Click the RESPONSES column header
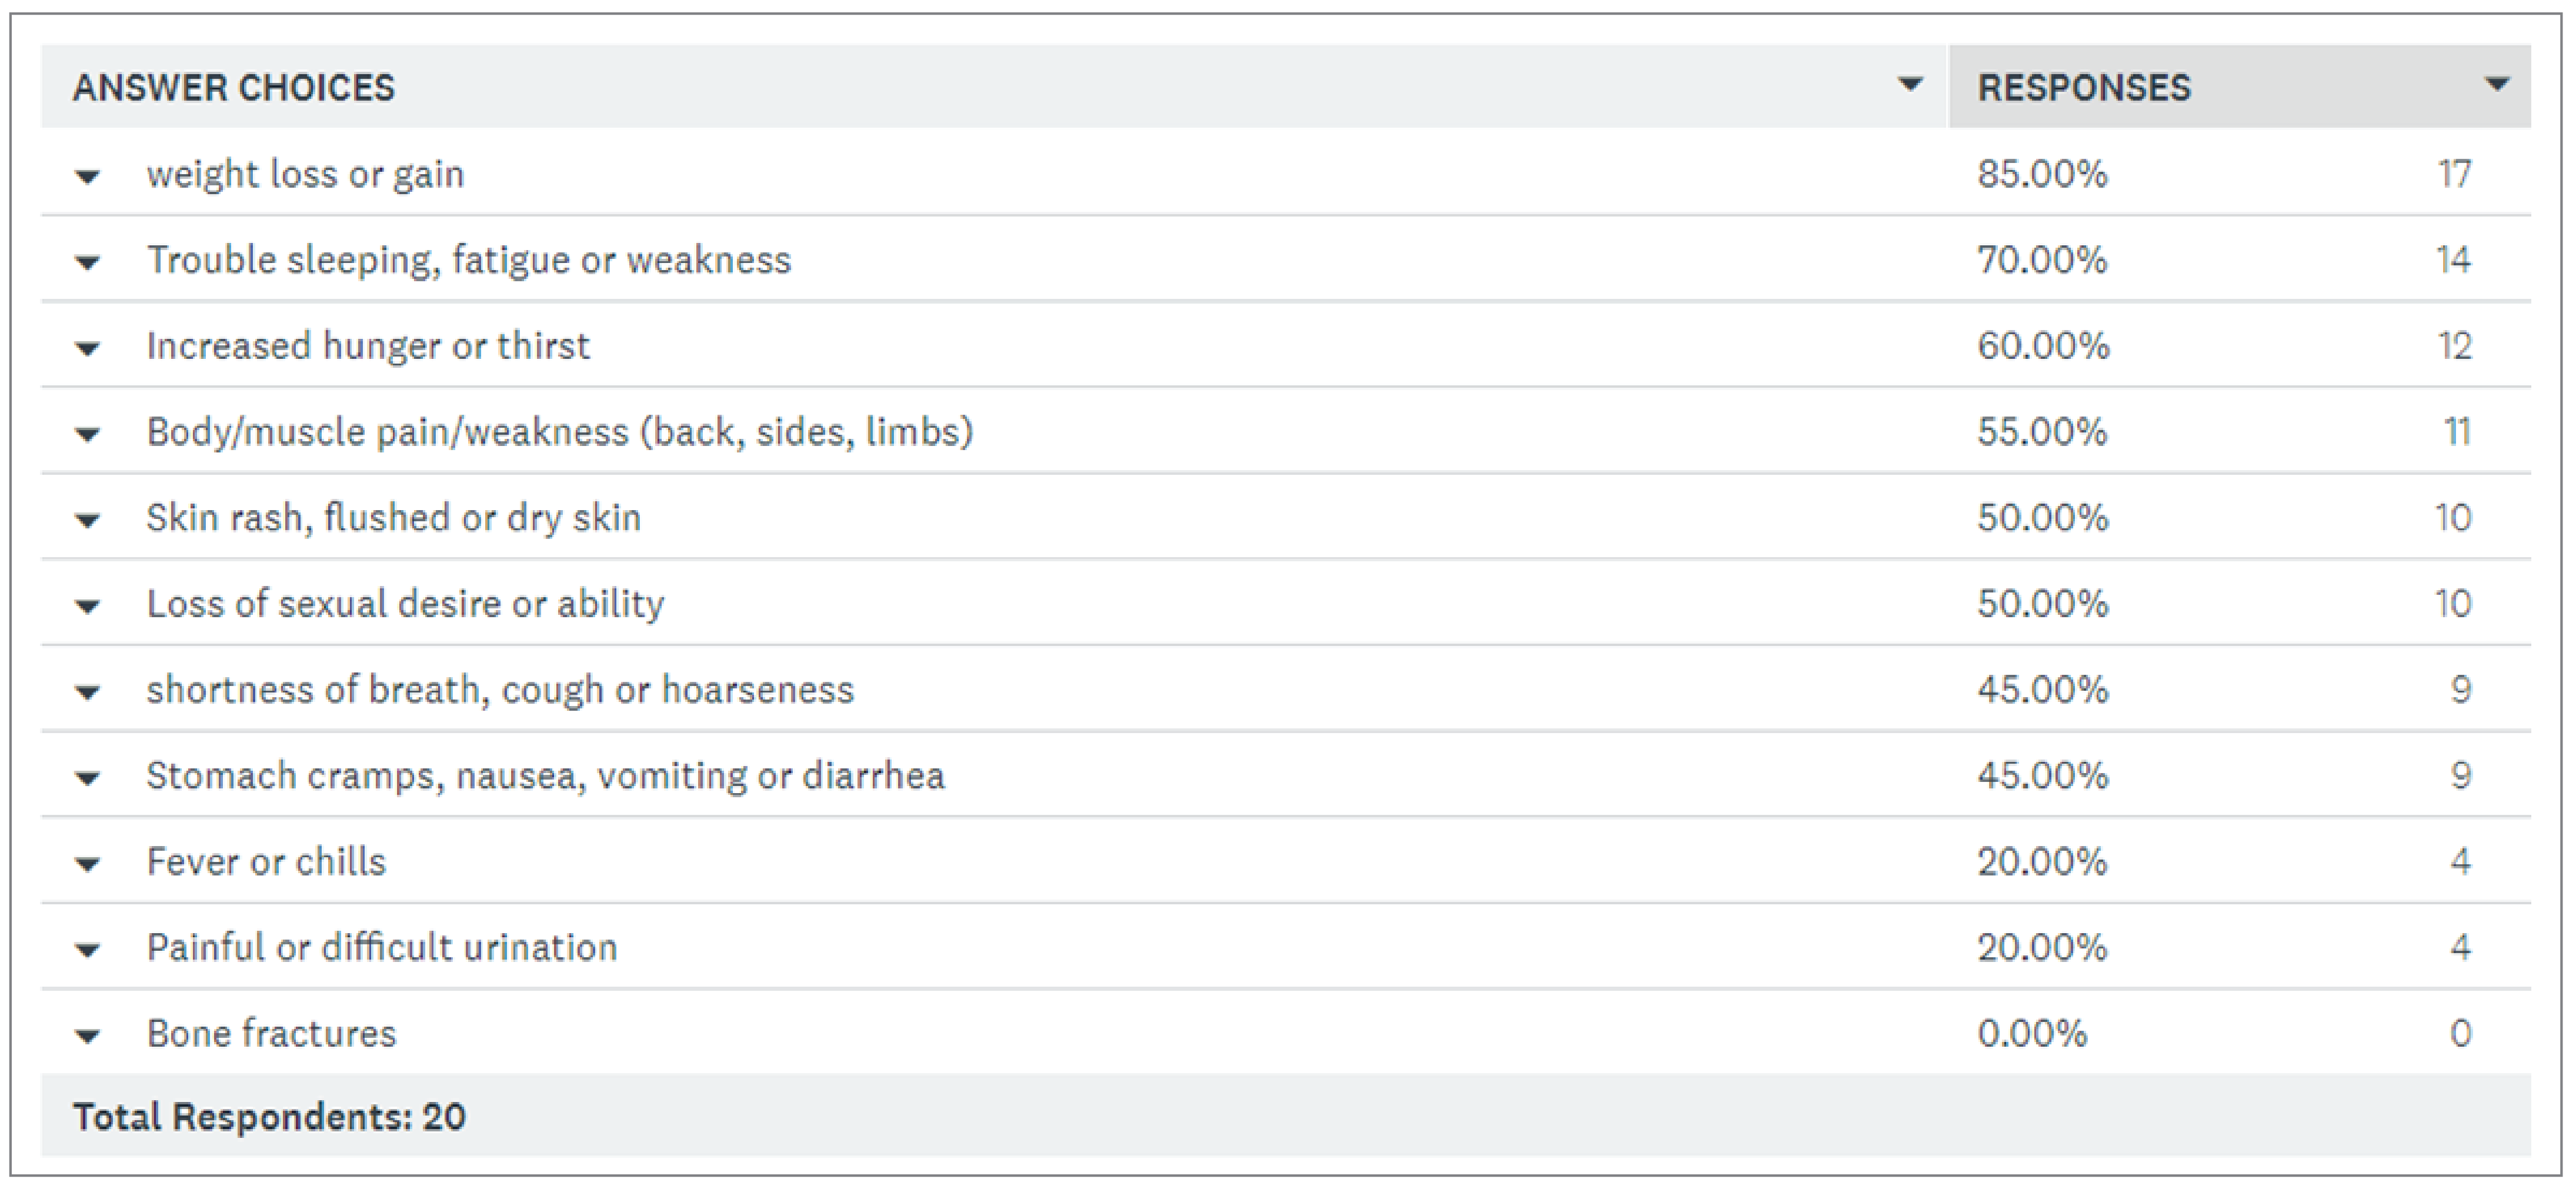Screen dimensions: 2576x1192 (2084, 88)
